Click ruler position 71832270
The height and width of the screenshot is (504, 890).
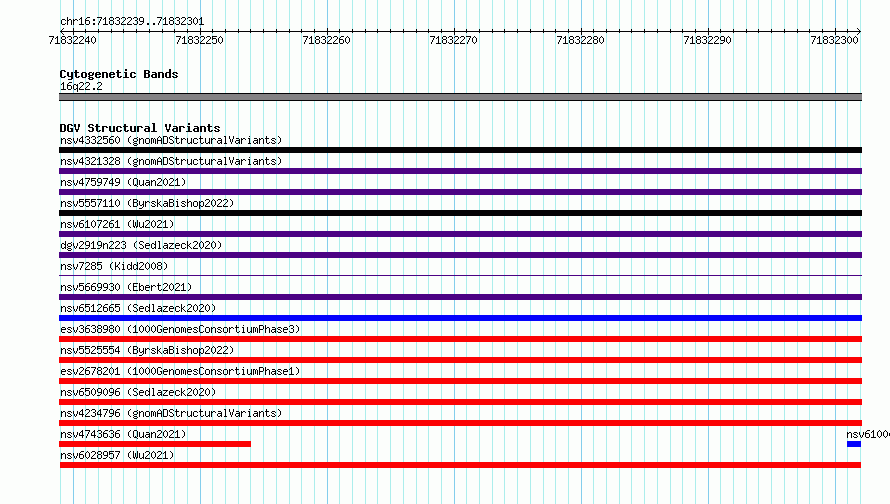454,40
